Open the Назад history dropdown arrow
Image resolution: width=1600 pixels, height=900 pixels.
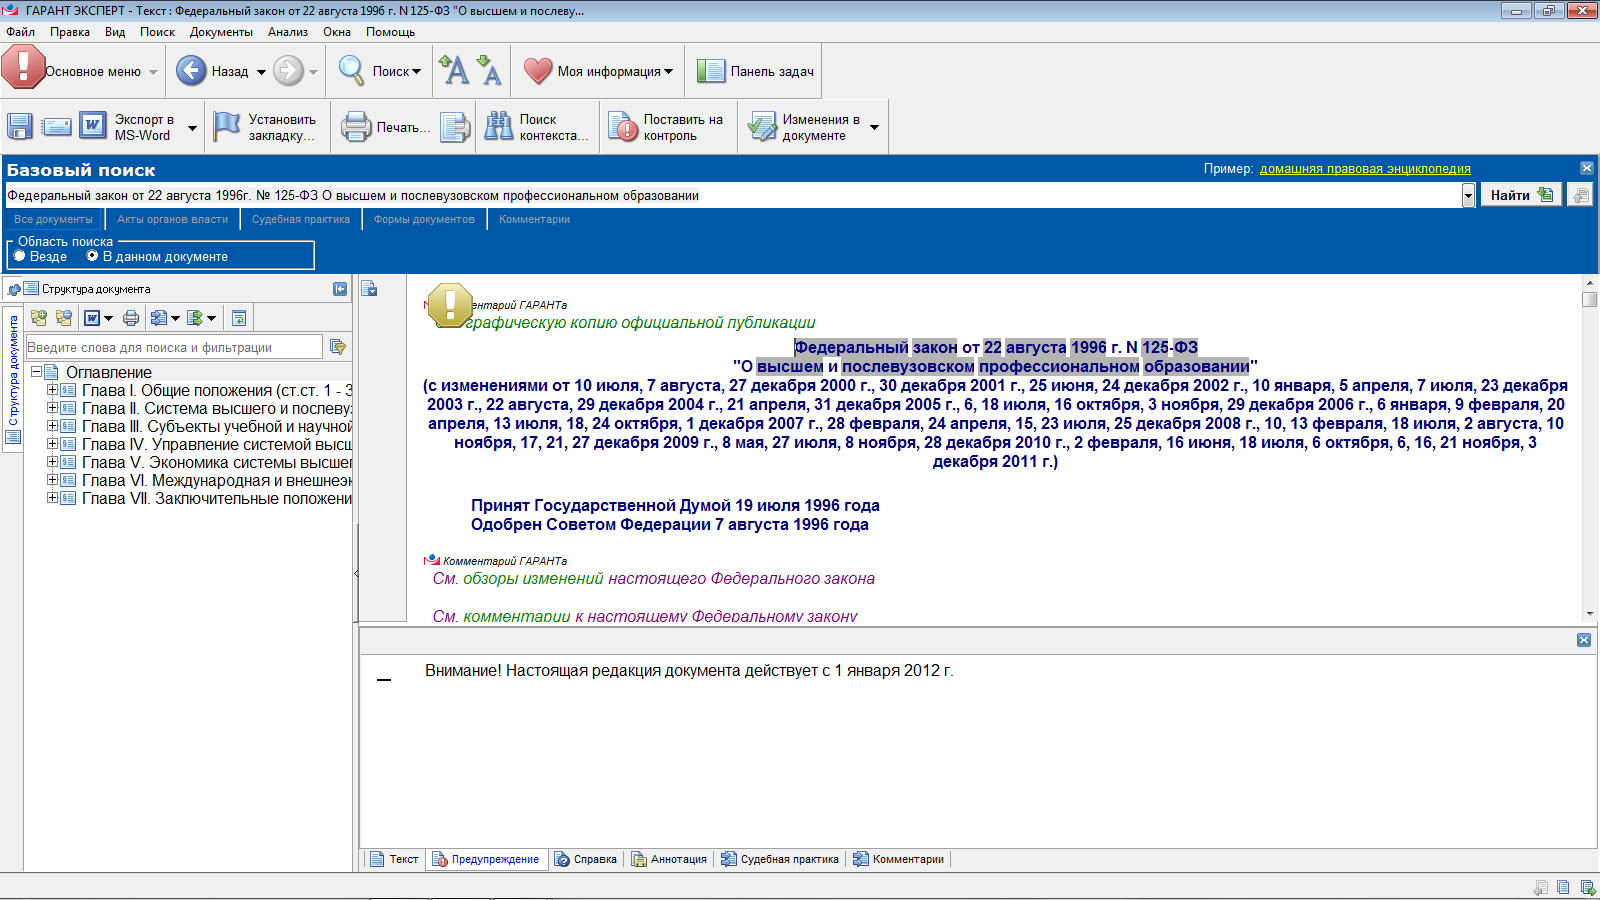pyautogui.click(x=261, y=72)
